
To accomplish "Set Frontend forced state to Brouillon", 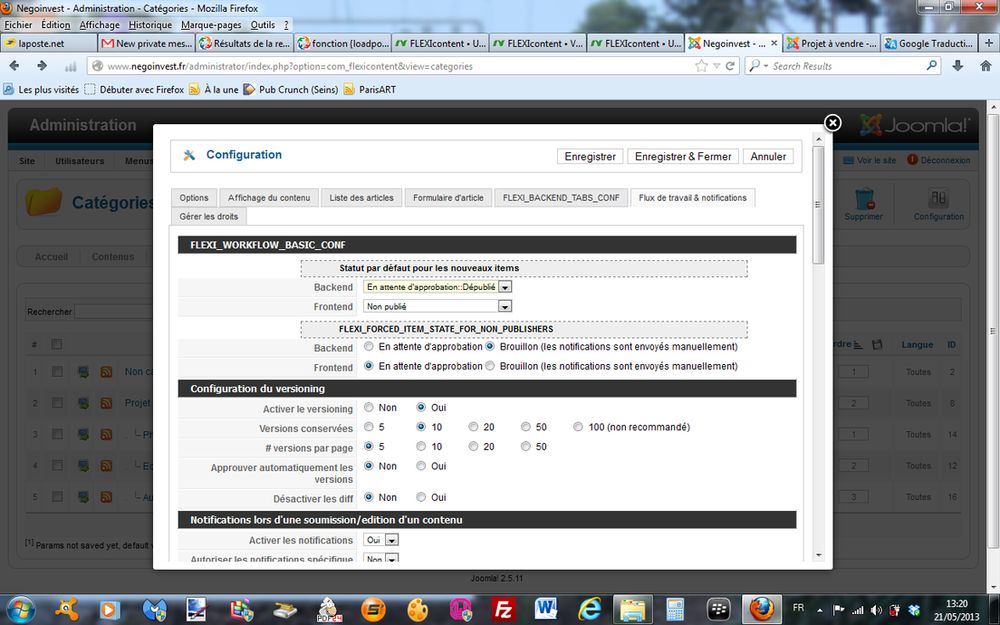I will (490, 366).
